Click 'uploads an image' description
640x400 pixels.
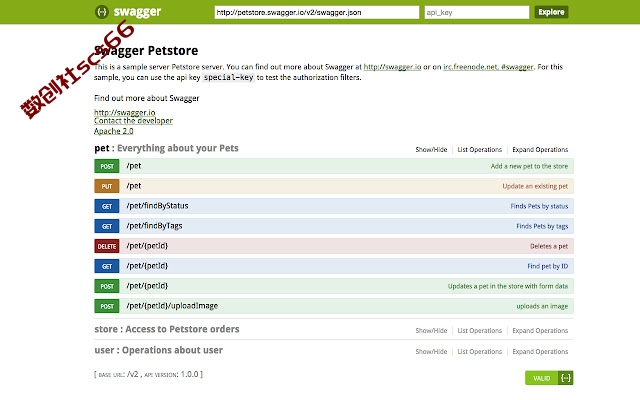542,306
